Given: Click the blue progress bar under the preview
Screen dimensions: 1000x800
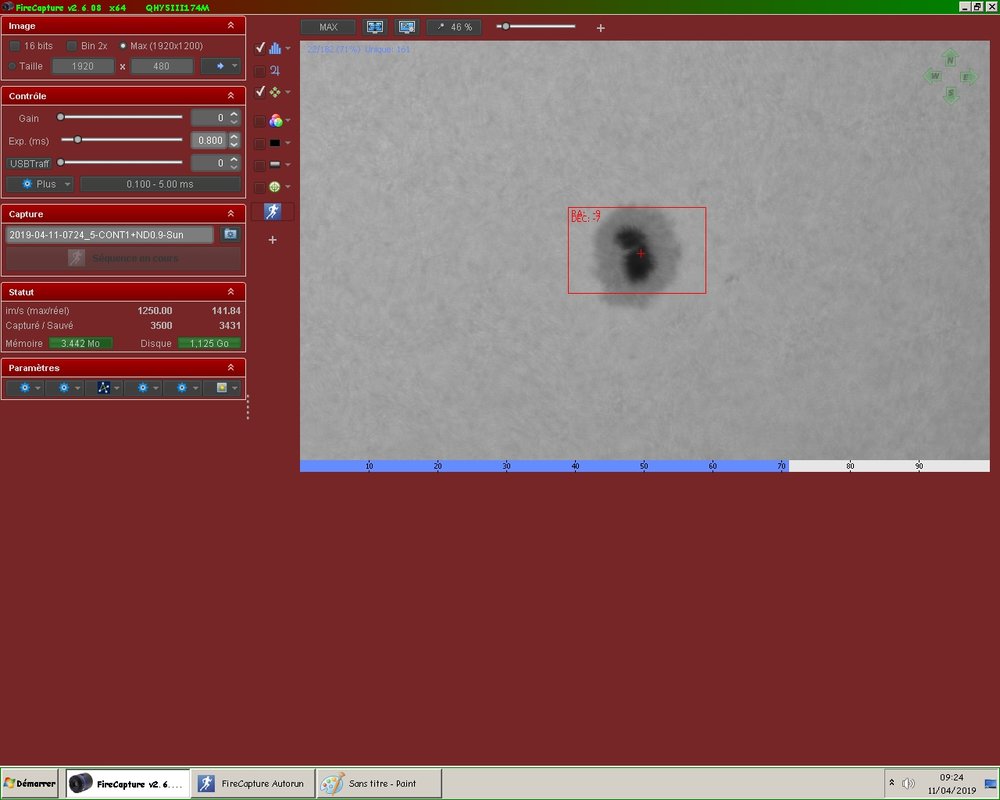Looking at the screenshot, I should (x=544, y=466).
